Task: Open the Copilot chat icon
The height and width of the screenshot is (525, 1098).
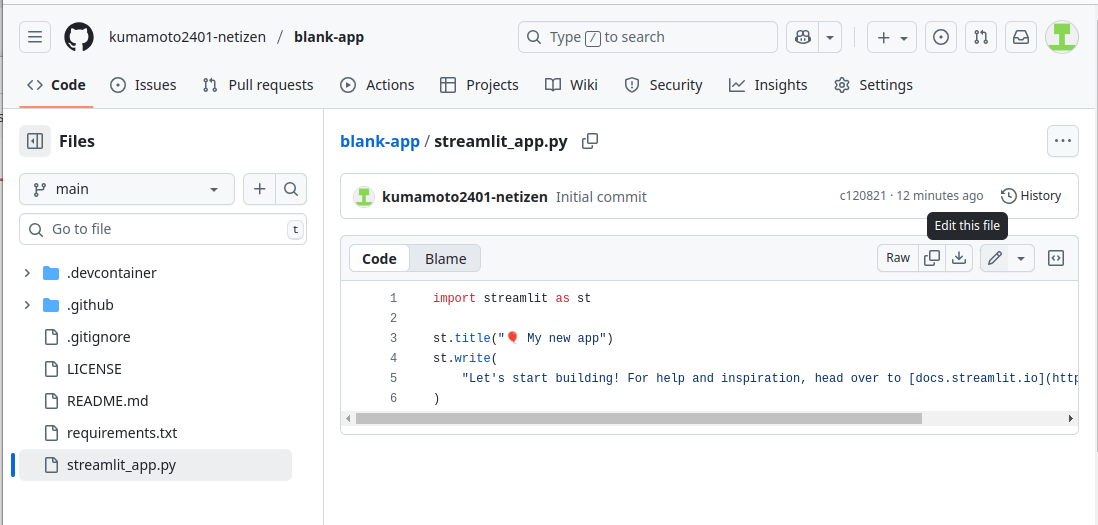Action: 802,37
